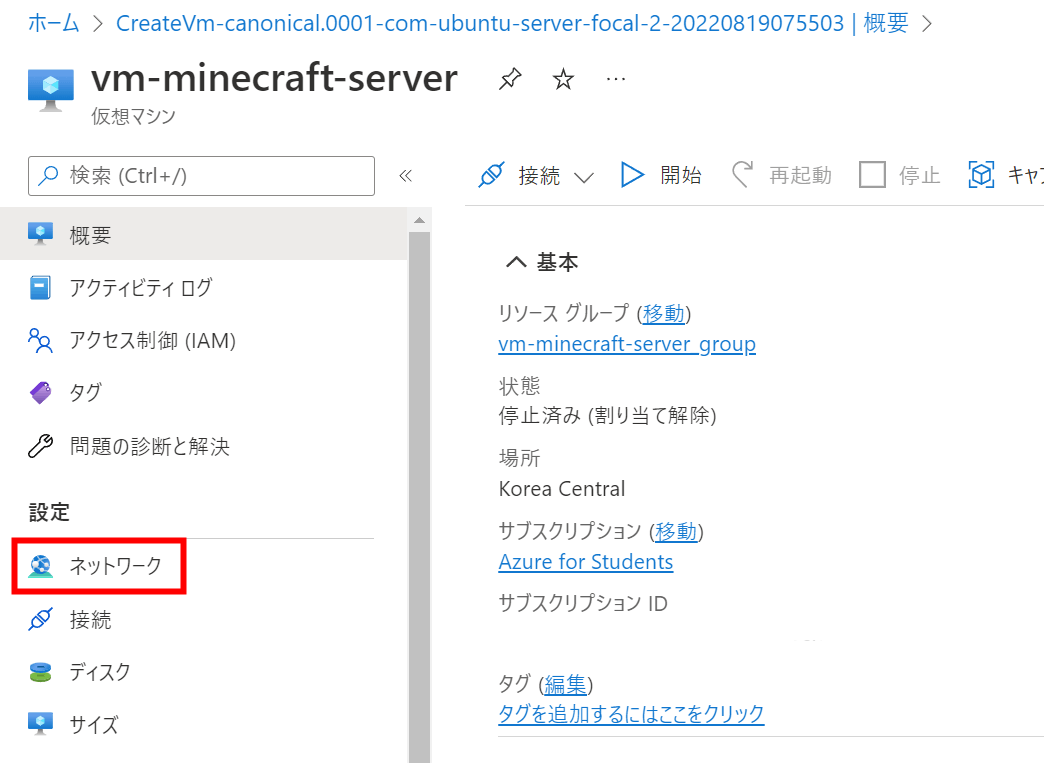Viewport: 1044px width, 763px height.
Task: Click 編集 link beside タグ
Action: pos(565,684)
